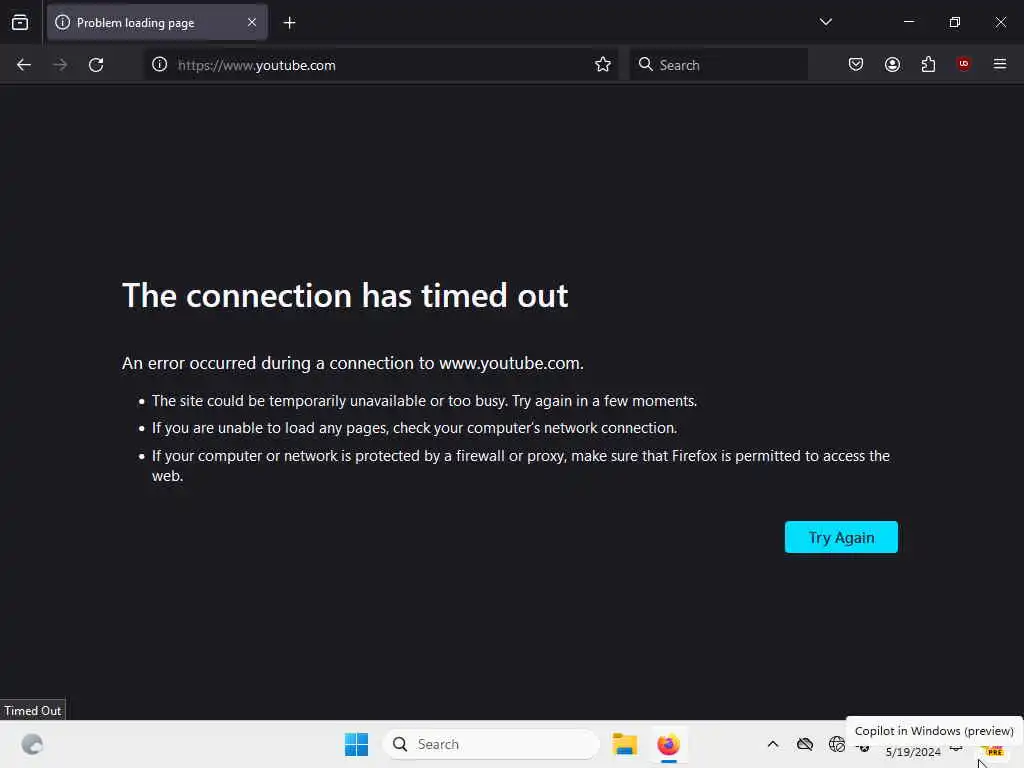1024x768 pixels.
Task: Save page to Pocket
Action: [x=856, y=65]
